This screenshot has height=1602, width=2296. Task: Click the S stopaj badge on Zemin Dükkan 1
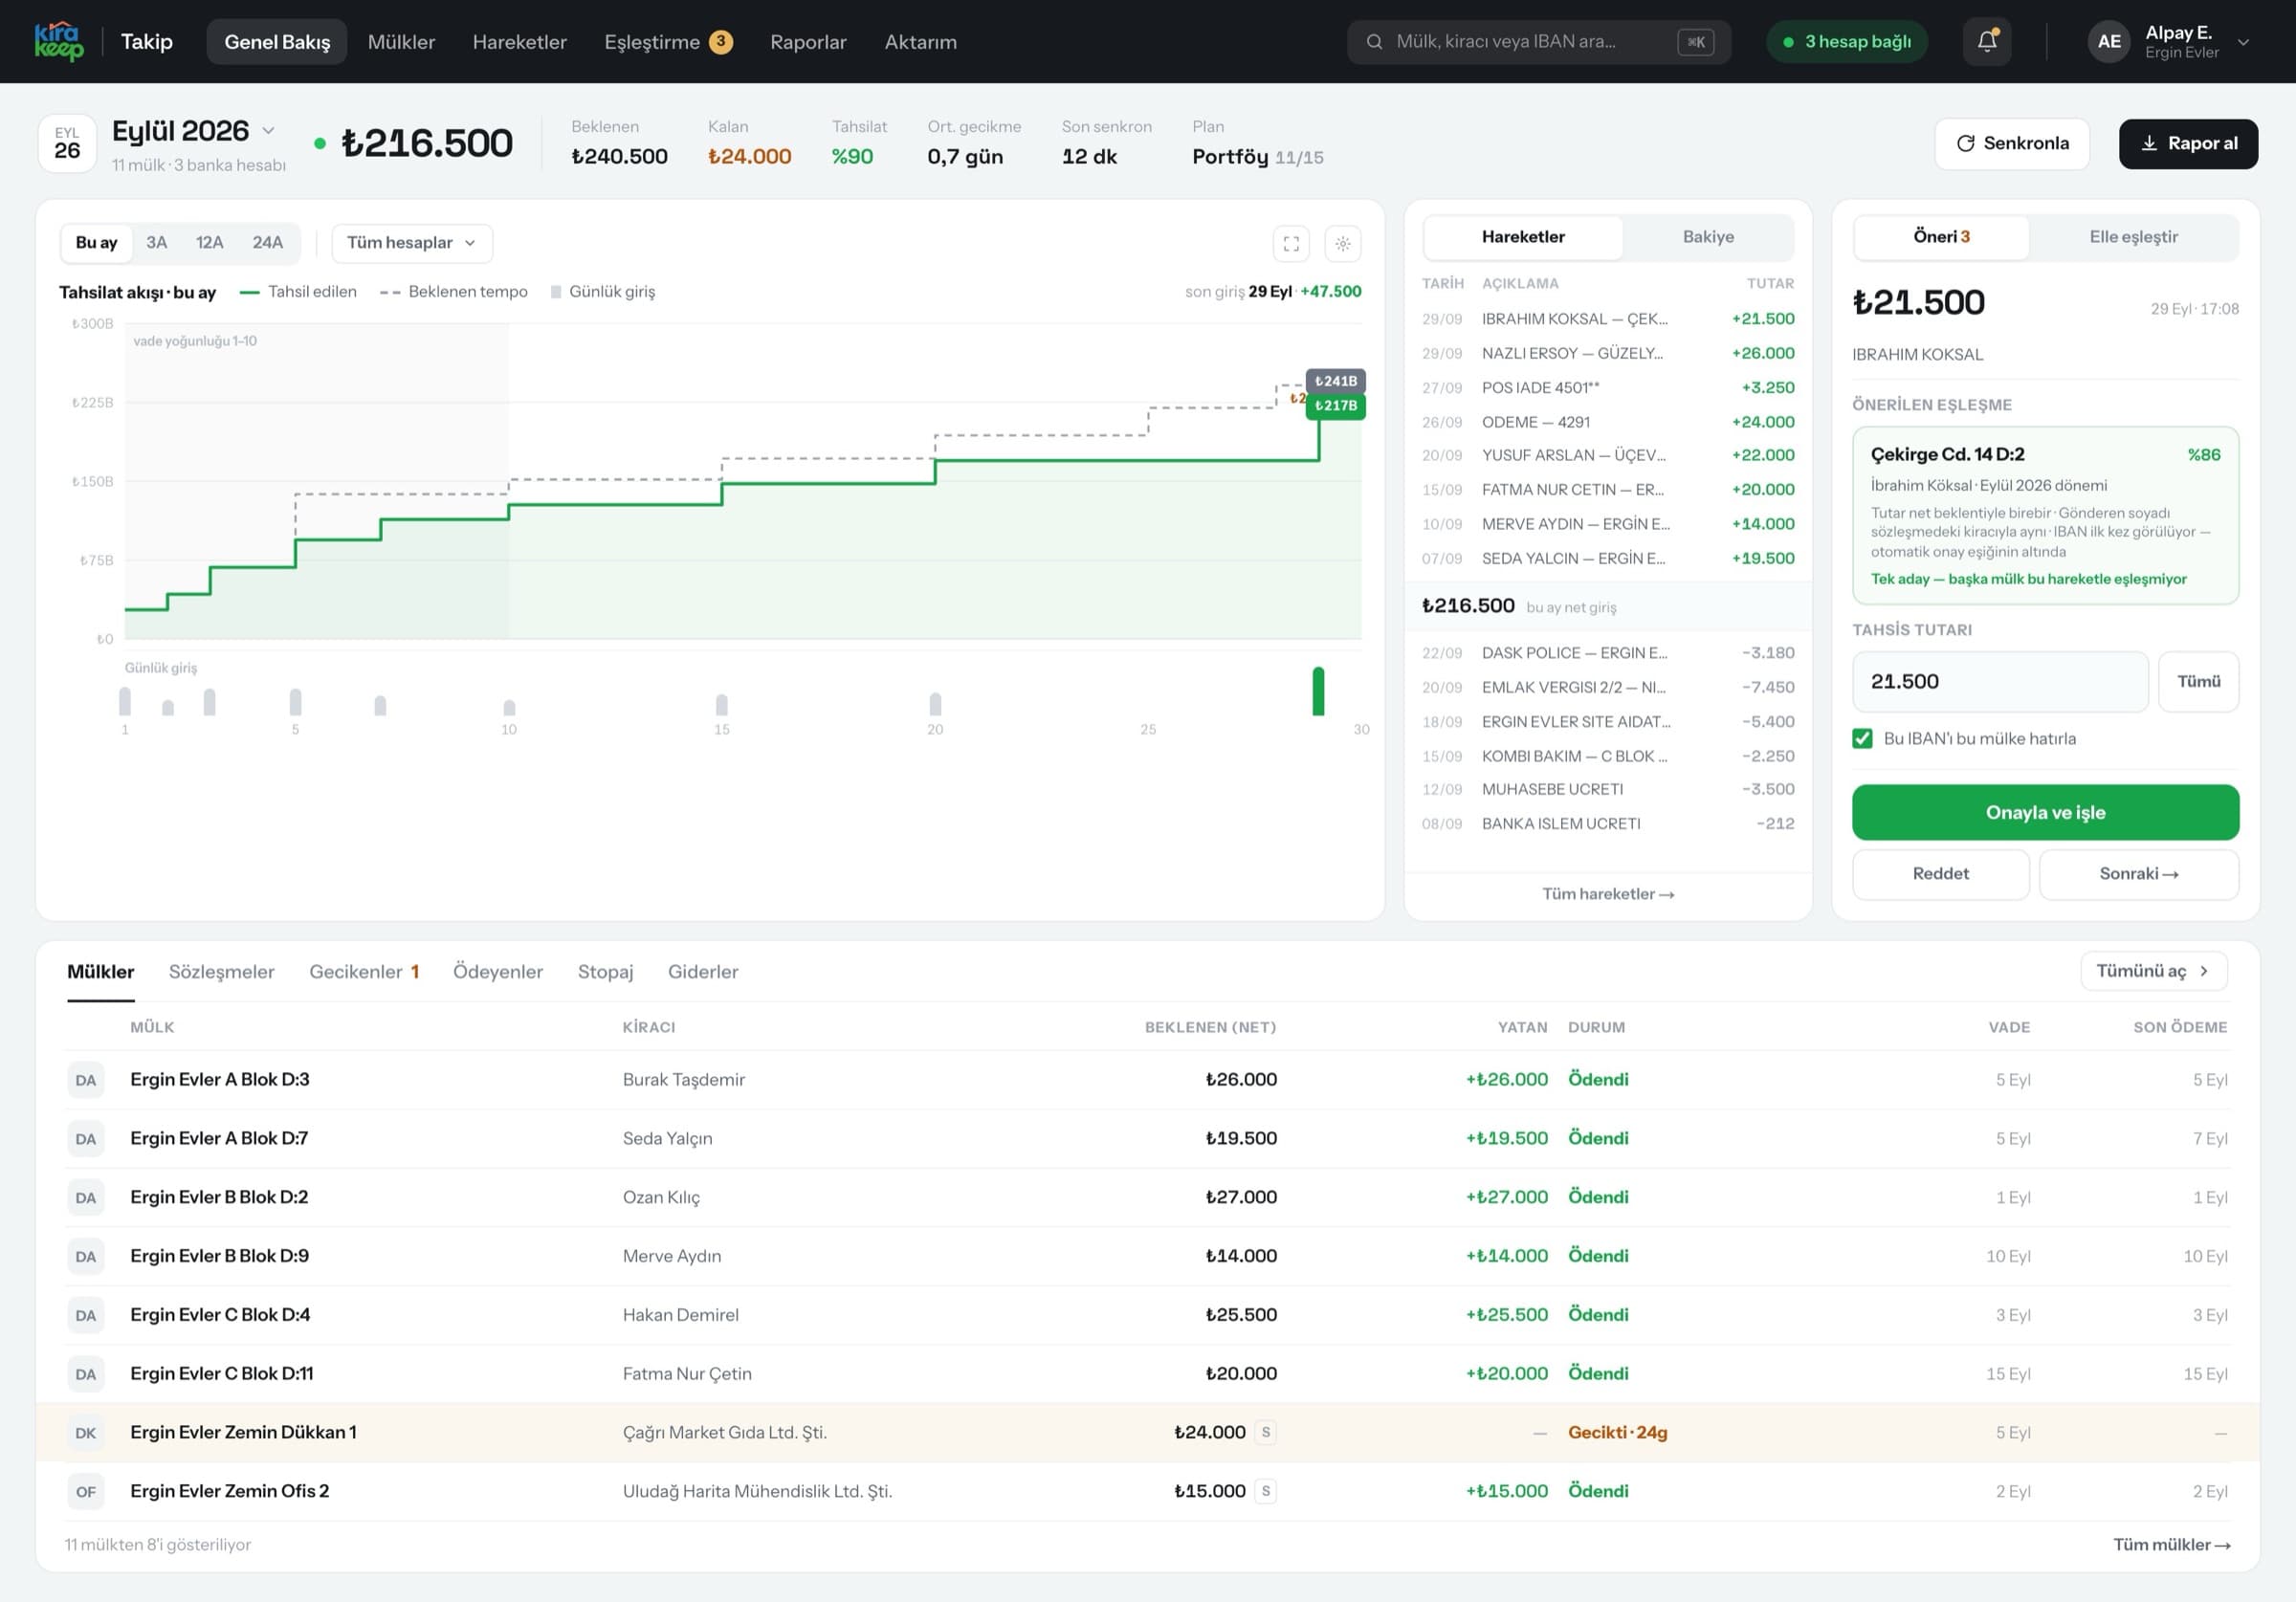[x=1265, y=1432]
